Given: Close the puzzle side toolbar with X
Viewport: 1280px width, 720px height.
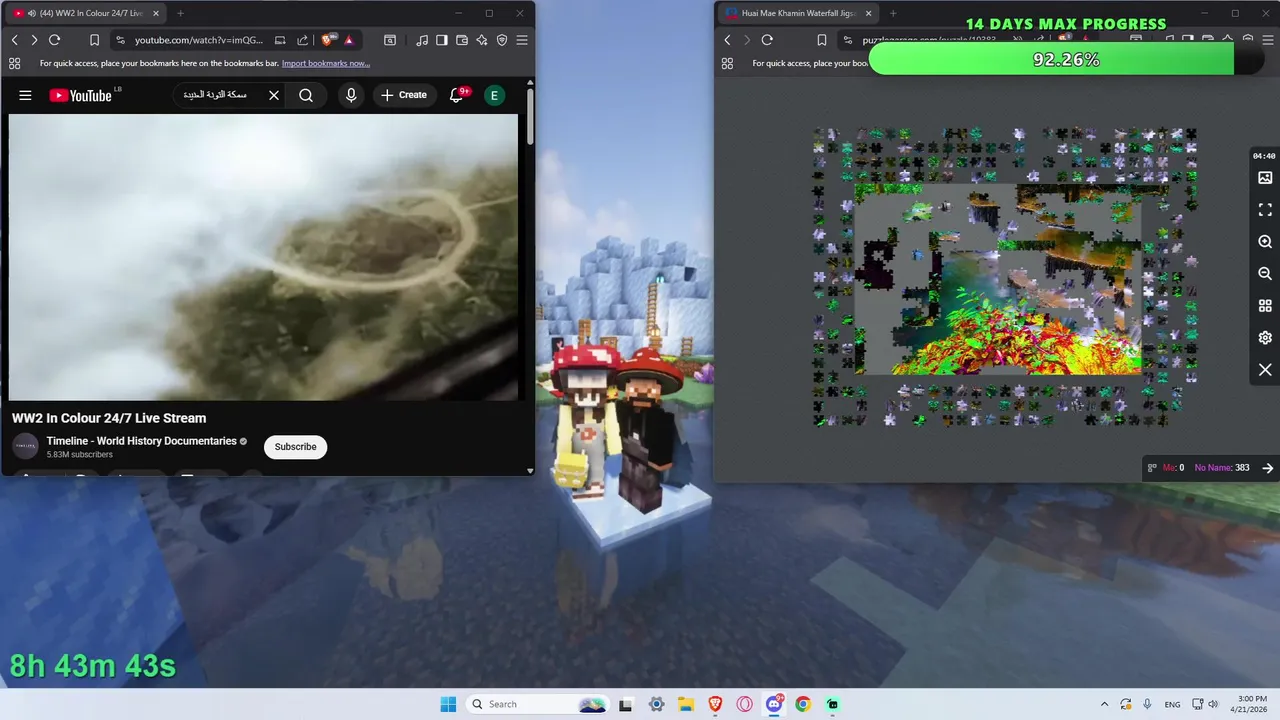Looking at the screenshot, I should (1265, 370).
